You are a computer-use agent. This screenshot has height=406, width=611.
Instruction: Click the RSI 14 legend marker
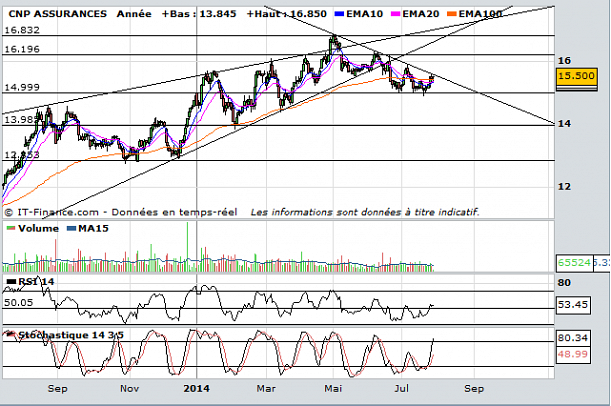(12, 281)
